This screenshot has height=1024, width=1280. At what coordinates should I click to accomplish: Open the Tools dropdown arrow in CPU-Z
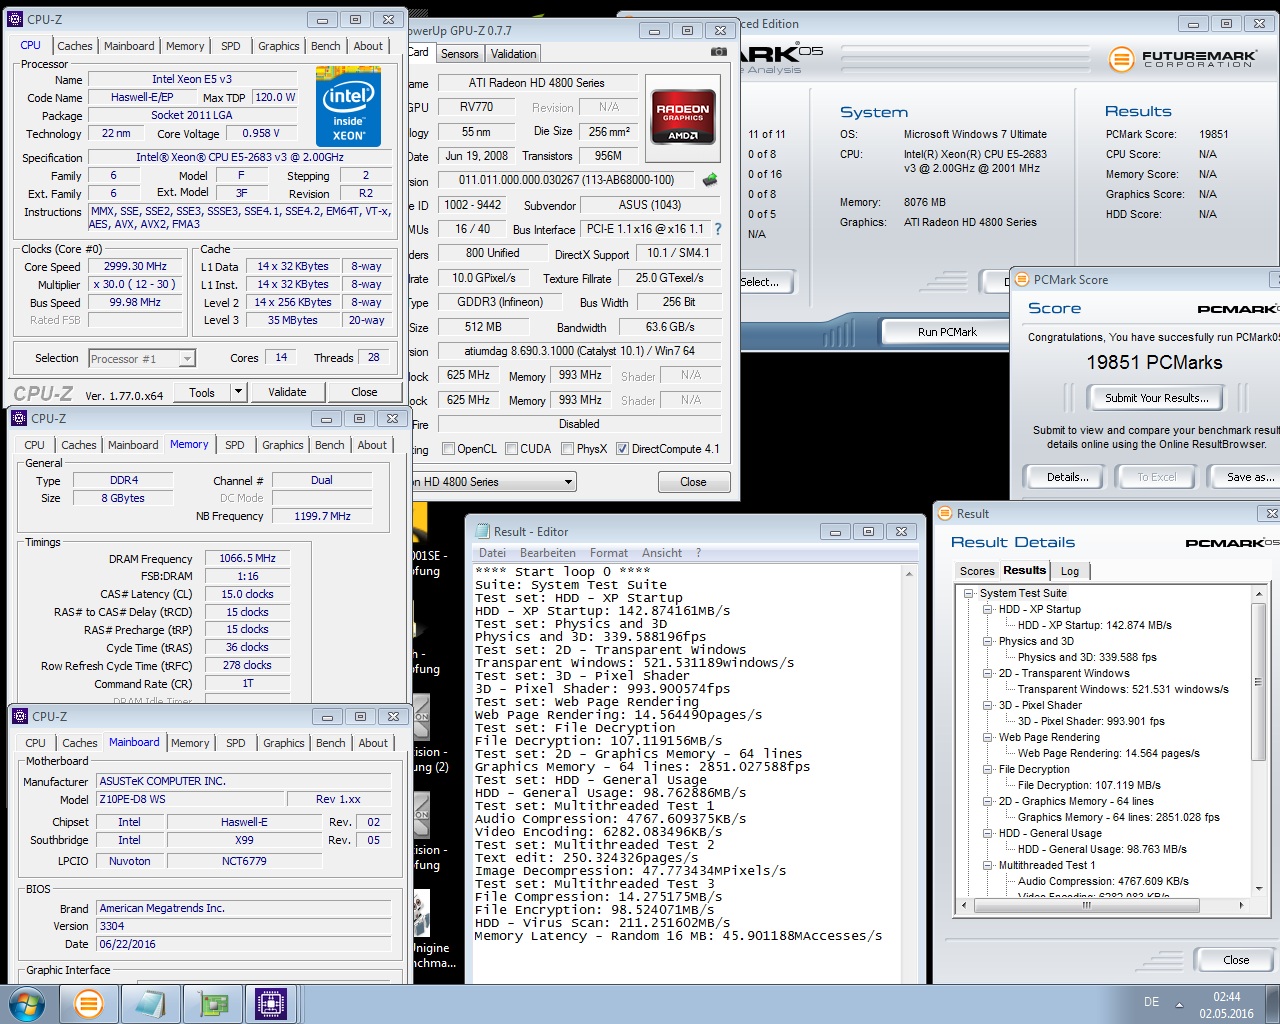tap(238, 392)
